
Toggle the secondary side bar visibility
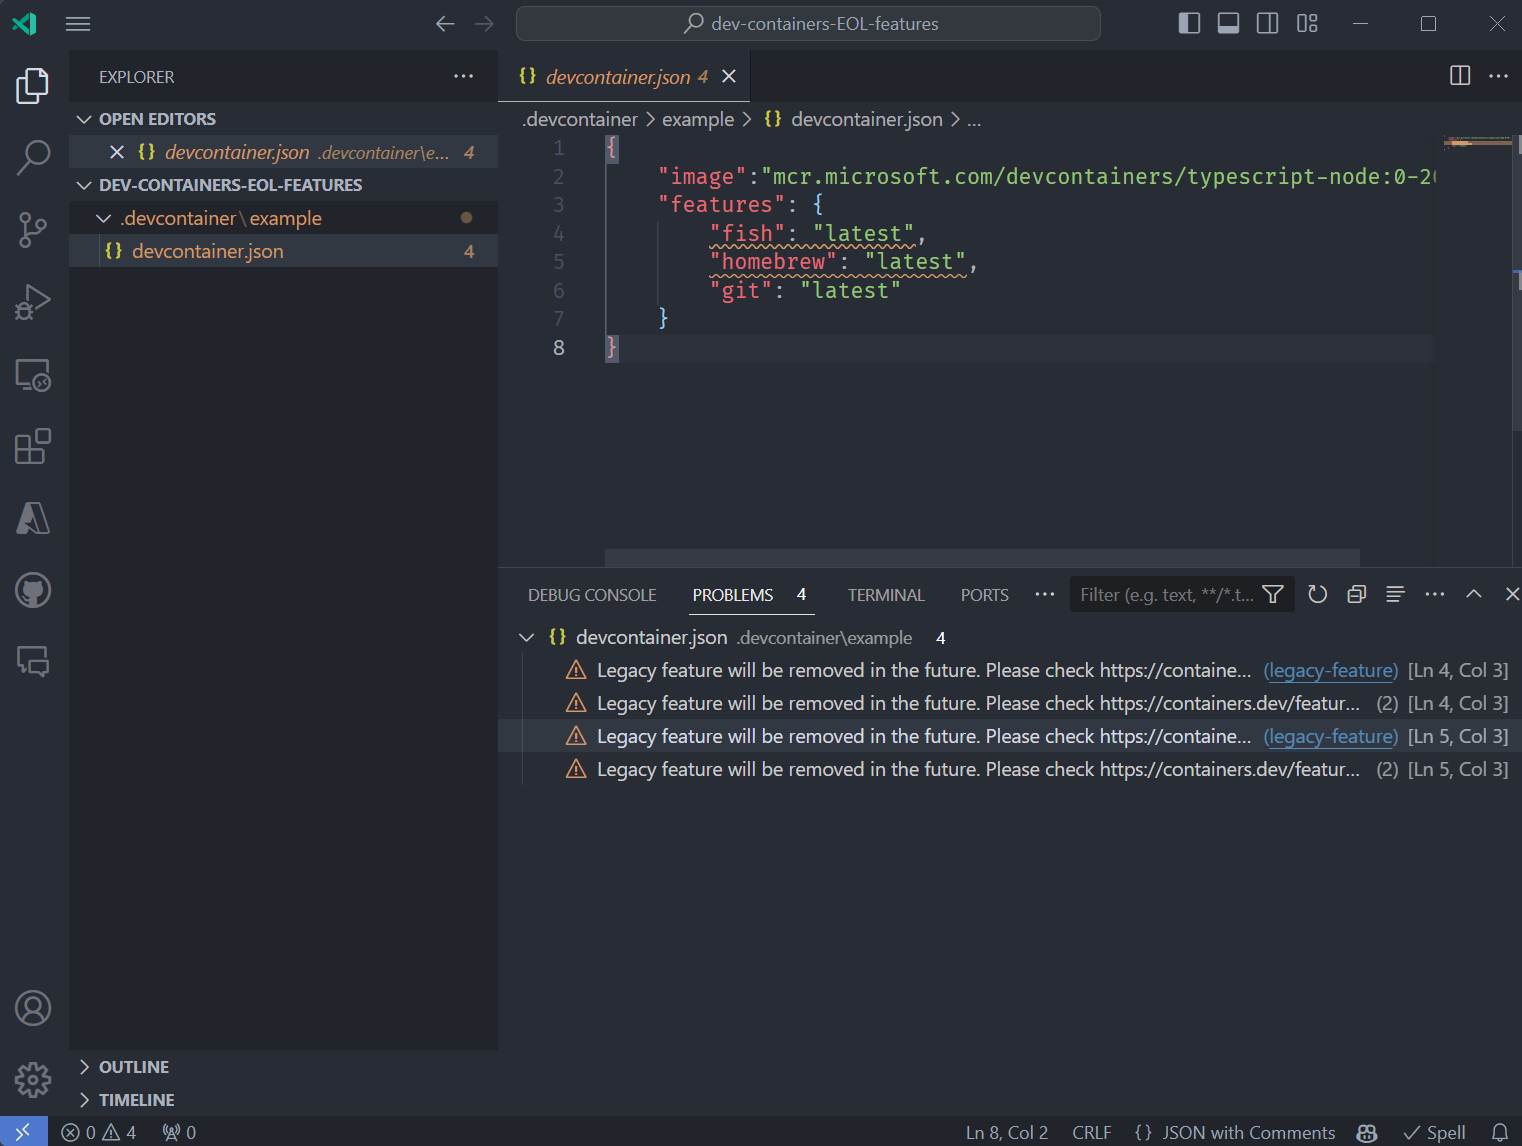coord(1267,23)
